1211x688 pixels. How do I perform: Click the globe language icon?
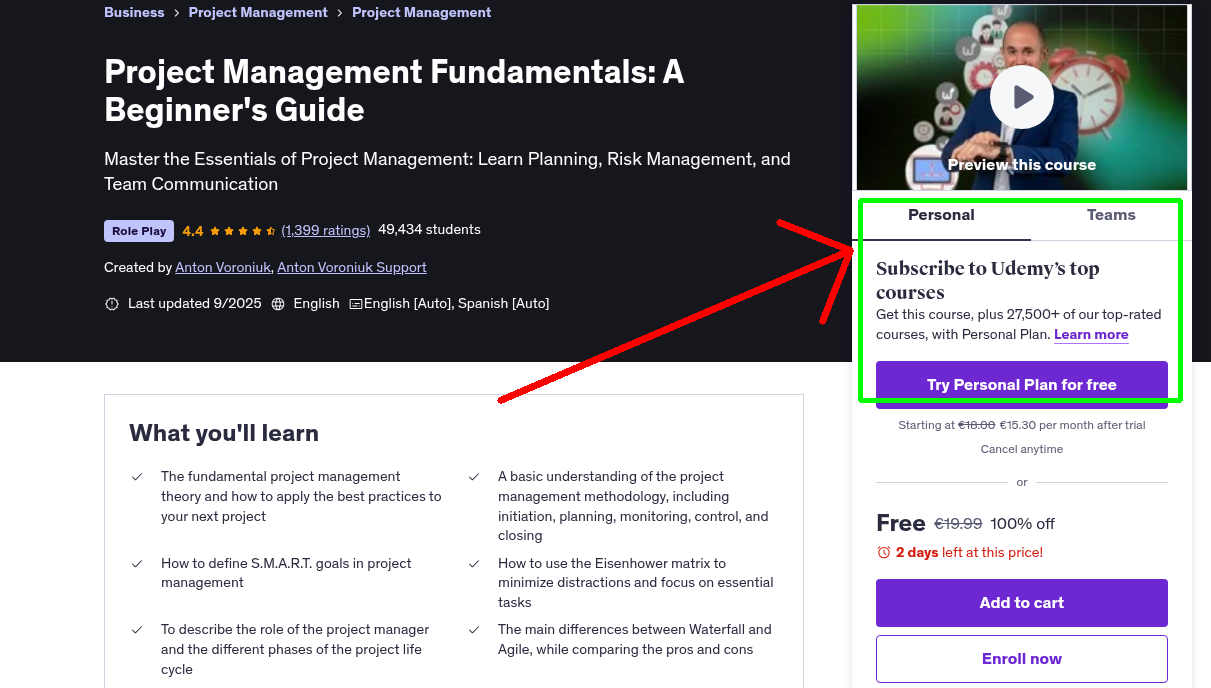[x=278, y=304]
